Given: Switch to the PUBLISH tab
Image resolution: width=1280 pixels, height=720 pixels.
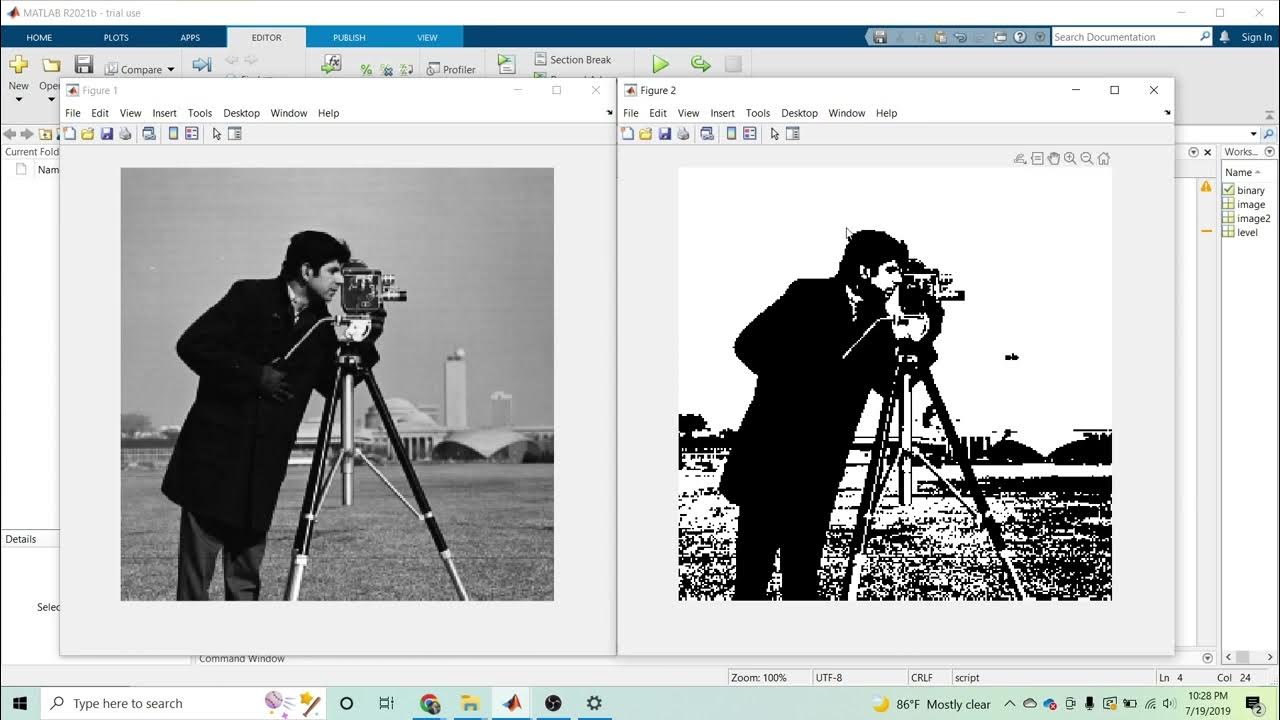Looking at the screenshot, I should click(349, 37).
